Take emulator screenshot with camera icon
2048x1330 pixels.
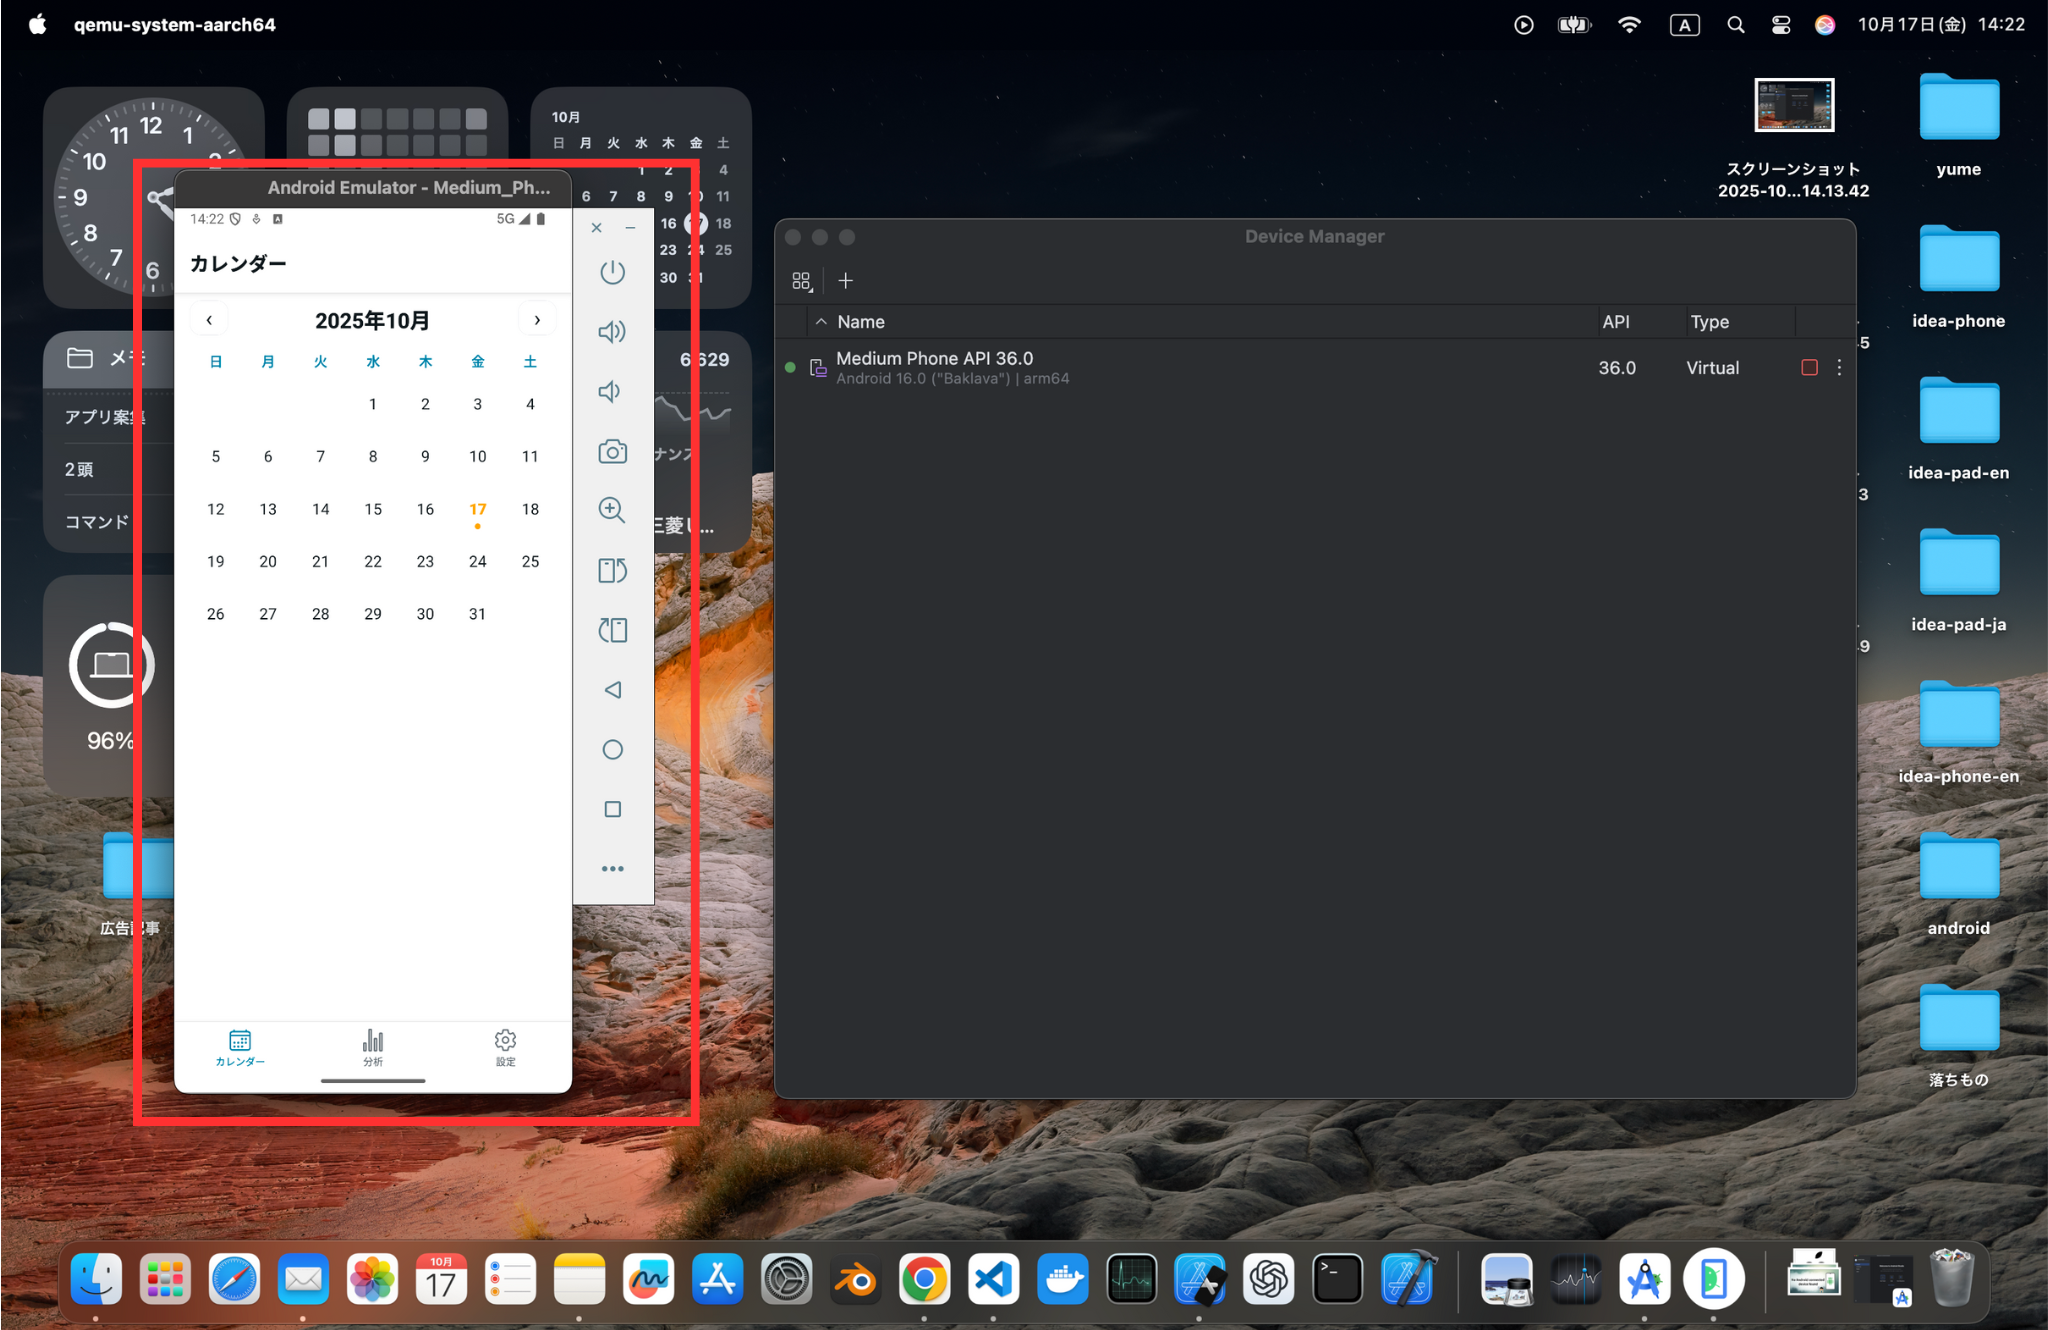click(x=612, y=451)
